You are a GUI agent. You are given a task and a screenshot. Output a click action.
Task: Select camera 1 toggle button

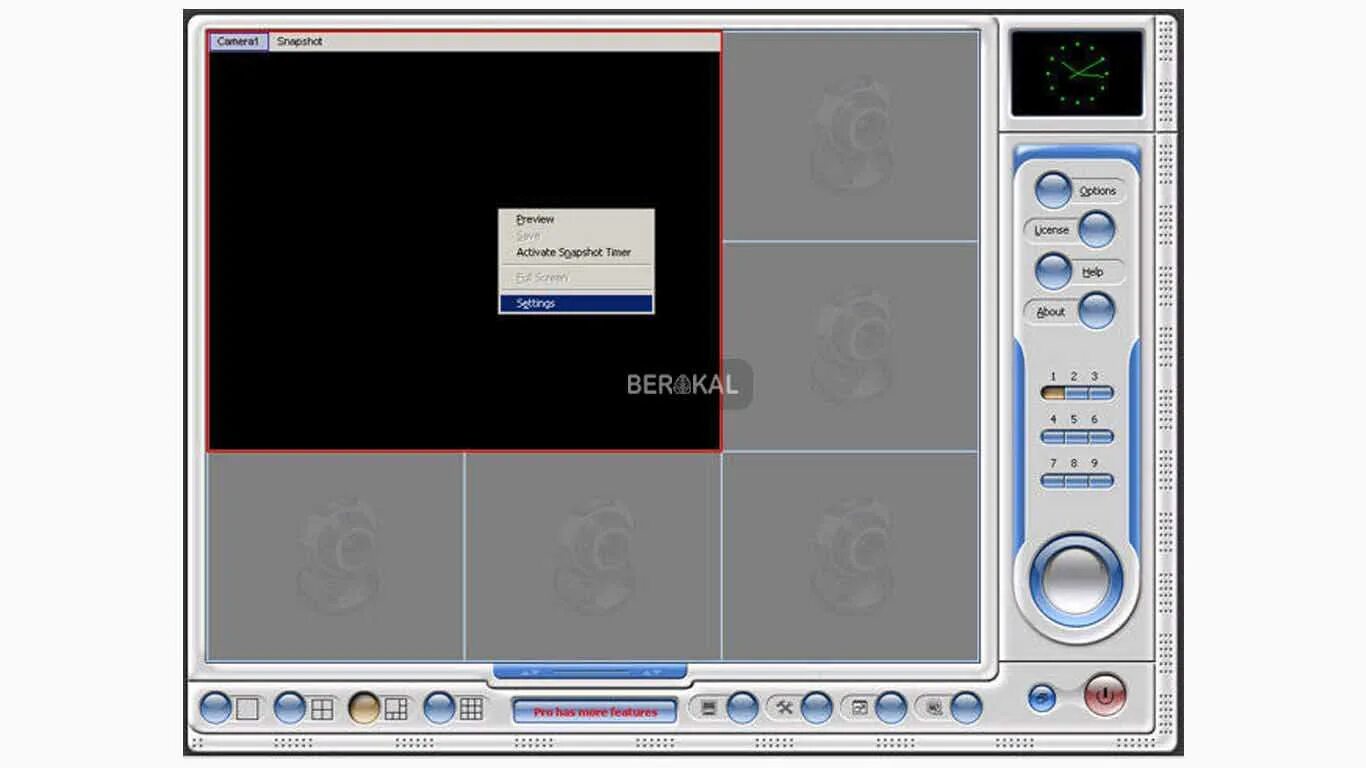tap(1053, 393)
